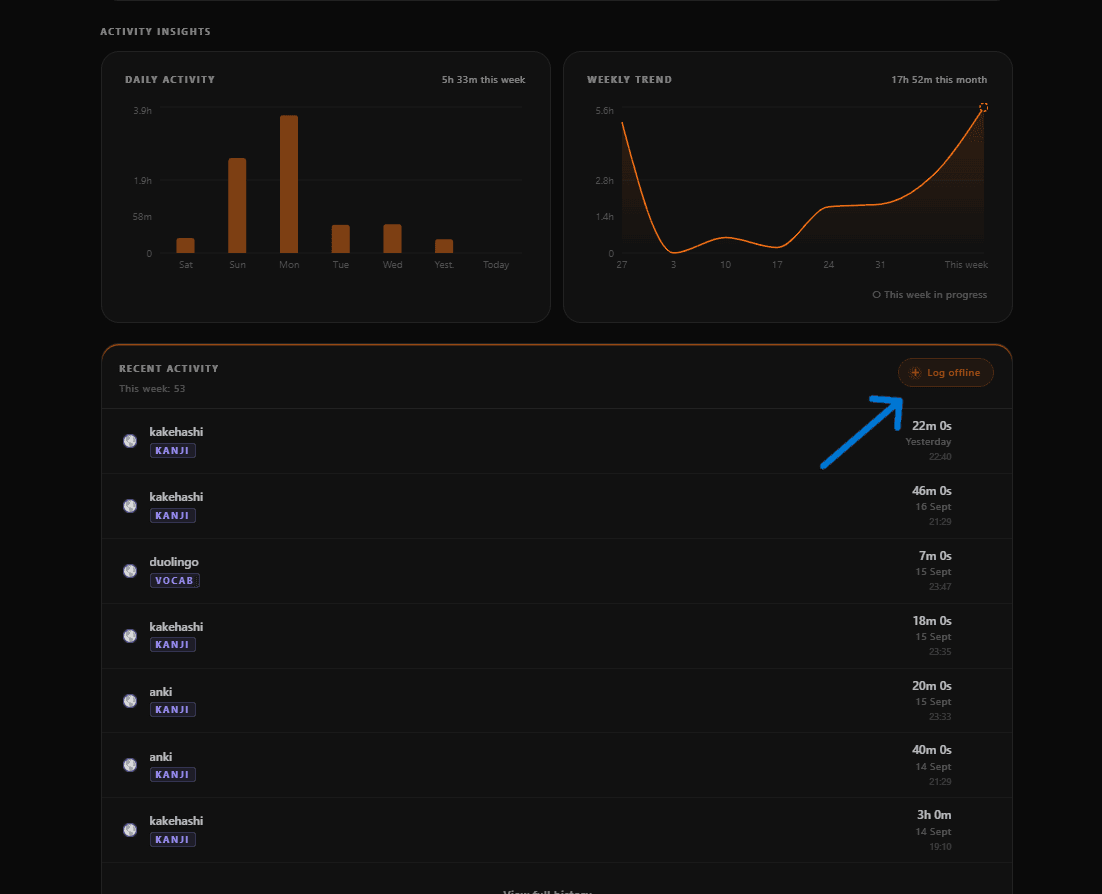This screenshot has width=1102, height=894.
Task: Click the anki name dated 14 Sept 21:29
Action: tap(160, 757)
